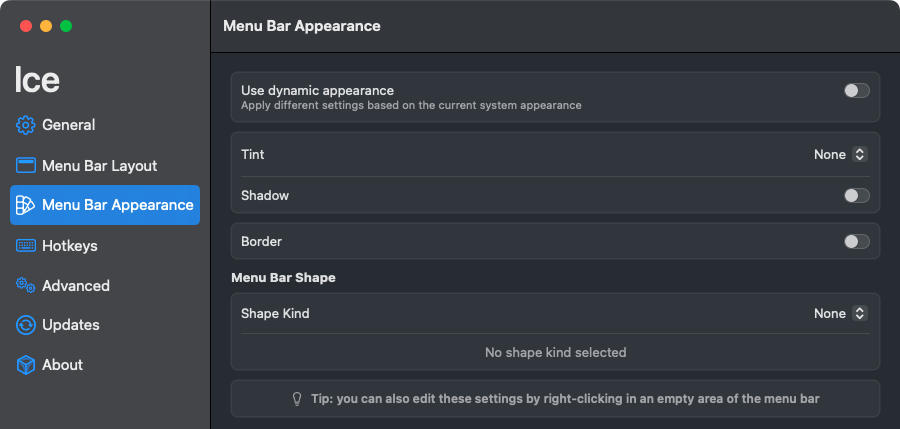Enable the Use dynamic appearance switch
Screen dimensions: 900x429
click(856, 91)
